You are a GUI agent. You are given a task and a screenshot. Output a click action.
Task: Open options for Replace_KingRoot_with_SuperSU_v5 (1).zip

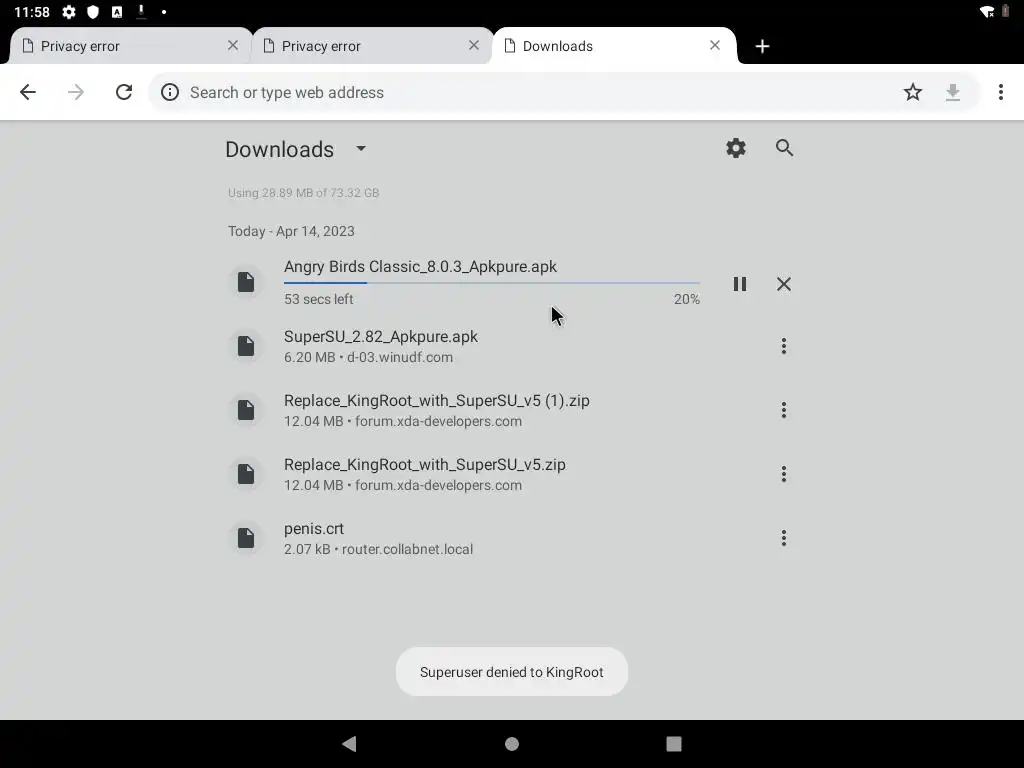pyautogui.click(x=784, y=410)
